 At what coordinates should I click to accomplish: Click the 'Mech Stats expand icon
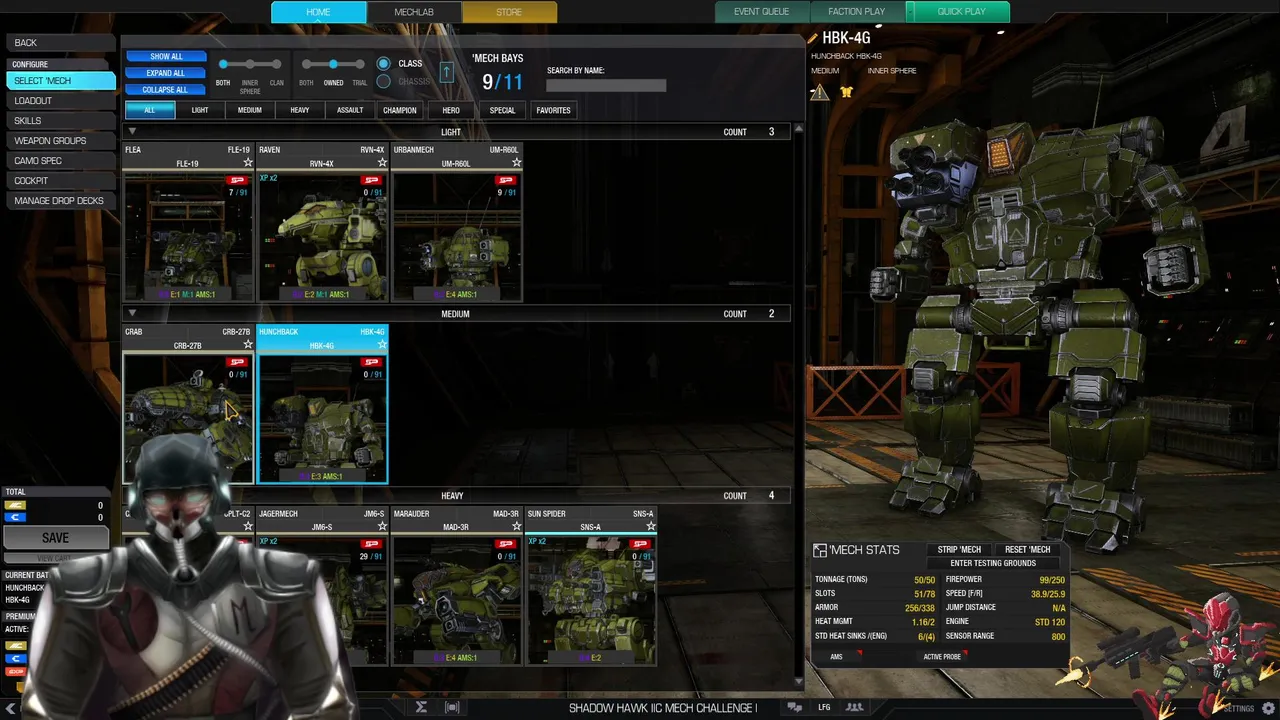point(820,550)
